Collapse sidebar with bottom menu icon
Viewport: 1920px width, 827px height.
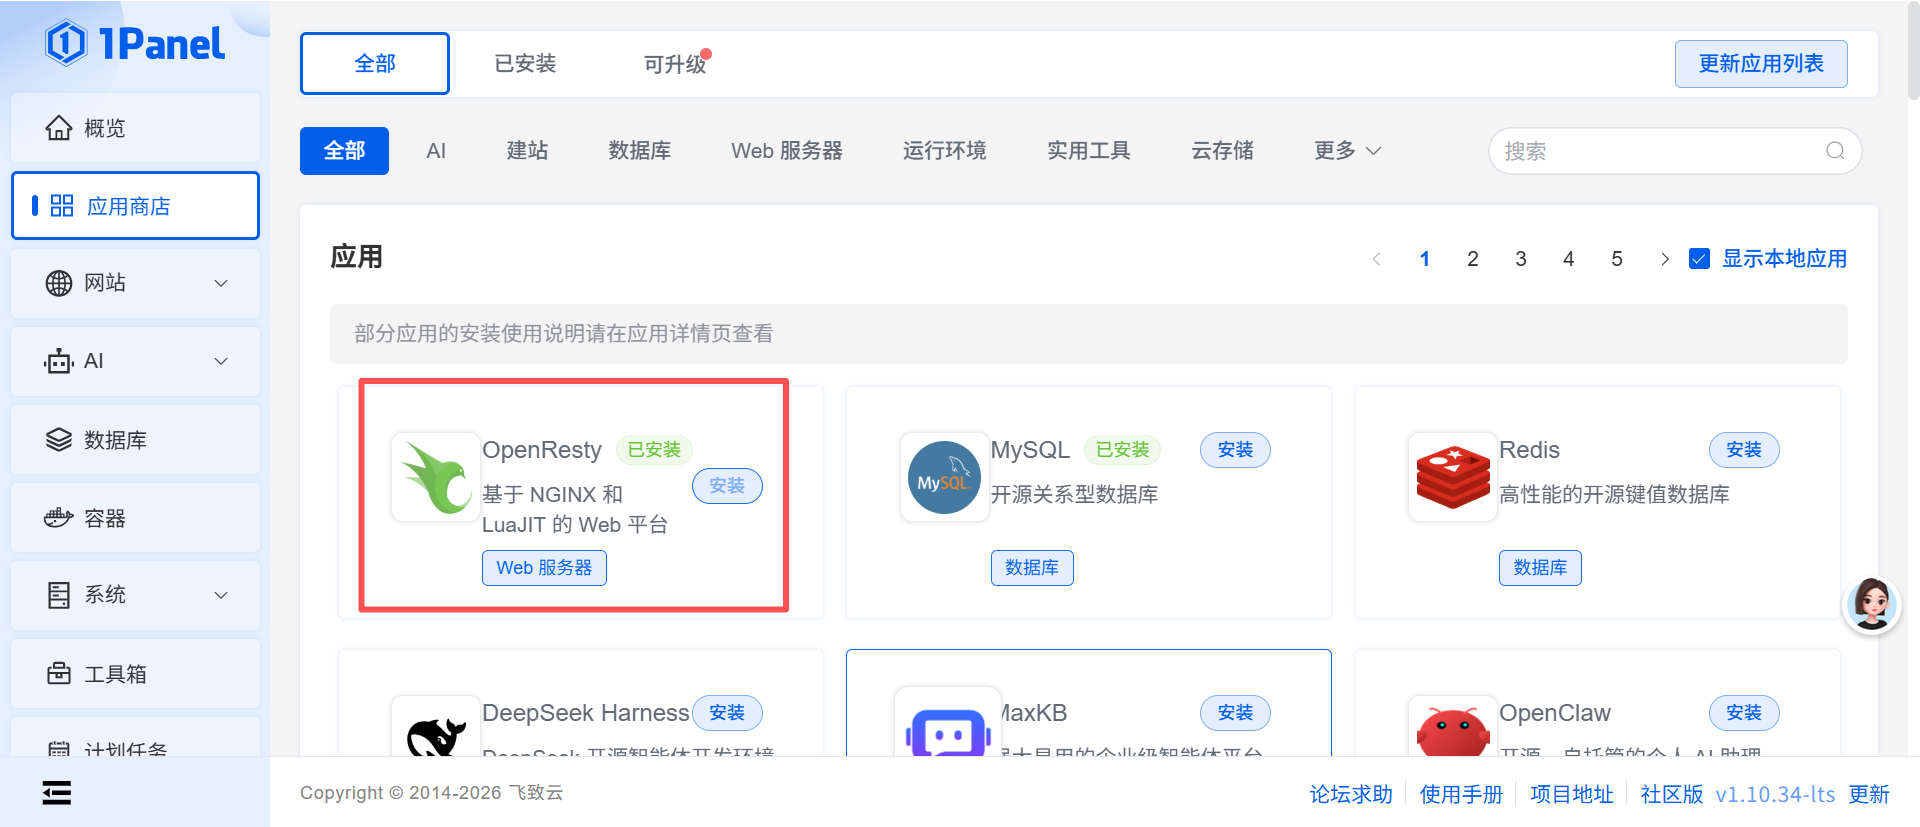[57, 793]
